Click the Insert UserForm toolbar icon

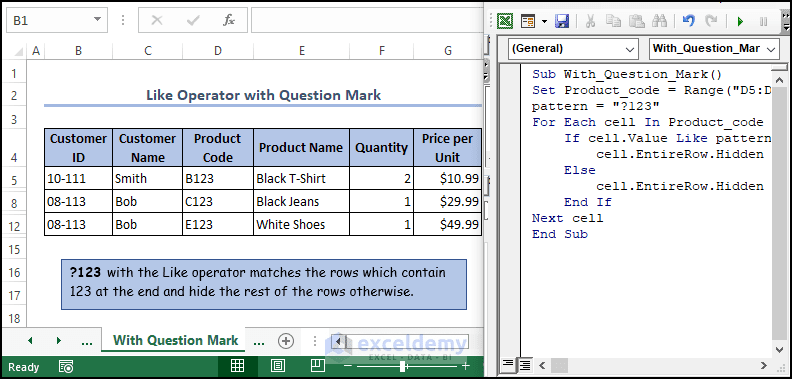528,21
